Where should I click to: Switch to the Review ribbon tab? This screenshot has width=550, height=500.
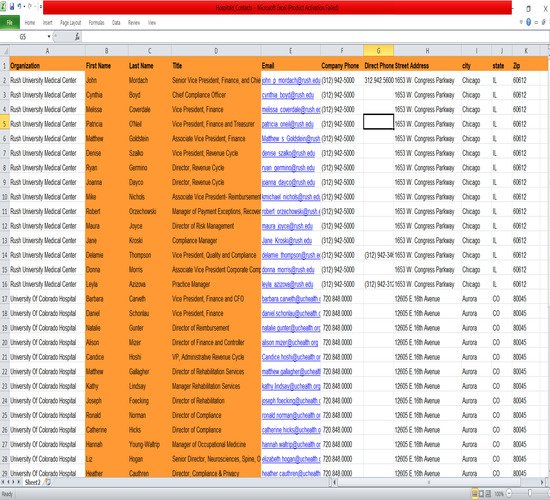[x=134, y=23]
